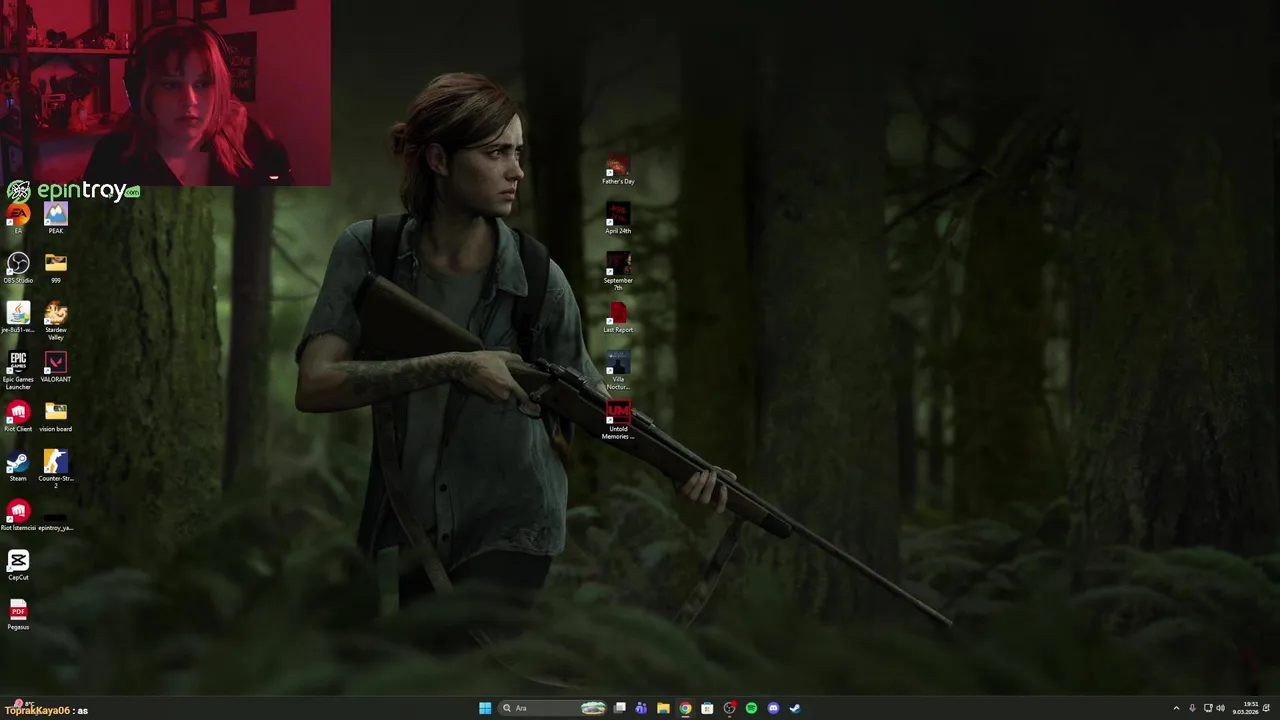Open the Villa Nocturne shortcut
This screenshot has height=720, width=1280.
(x=618, y=370)
